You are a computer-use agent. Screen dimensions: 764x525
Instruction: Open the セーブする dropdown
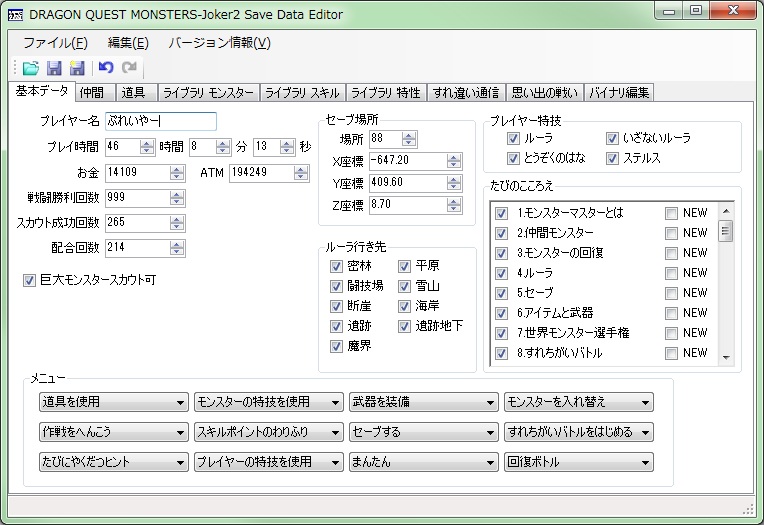tap(423, 432)
